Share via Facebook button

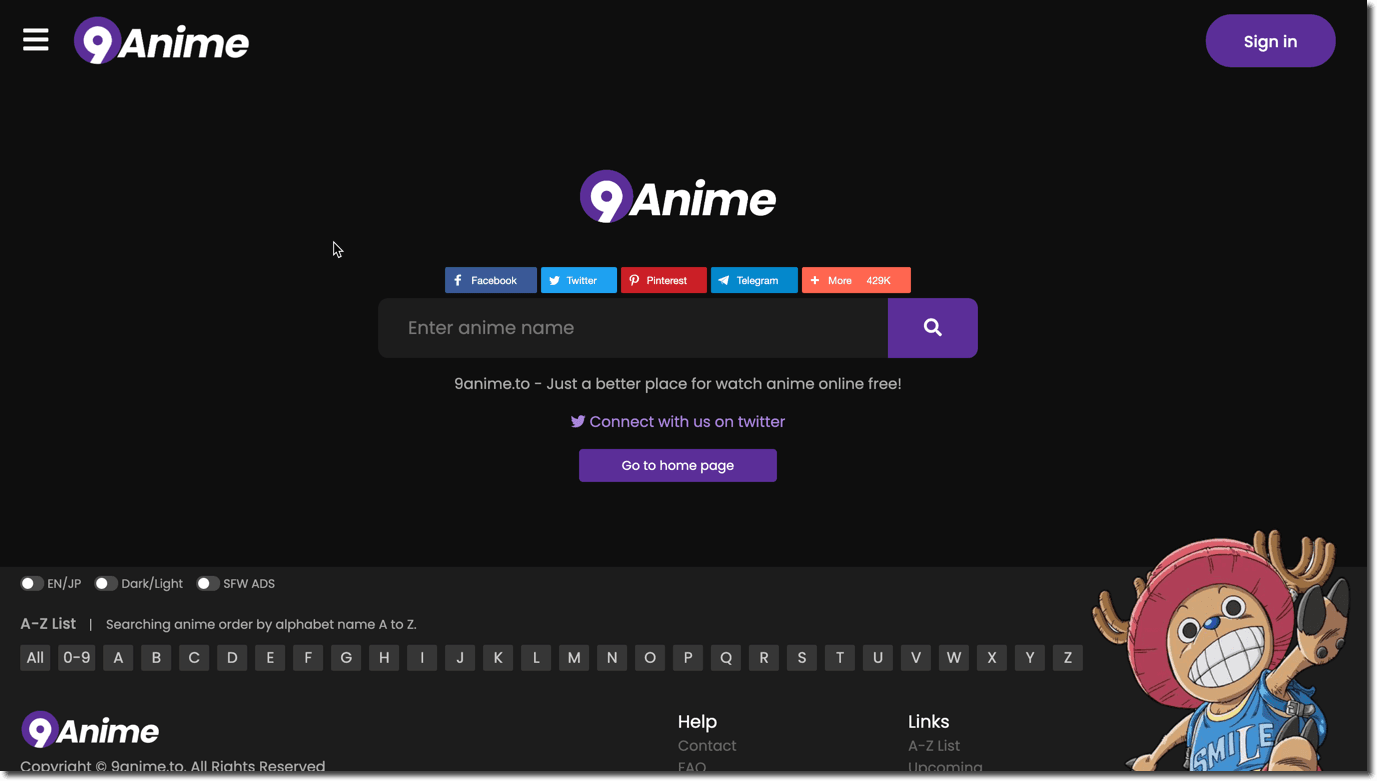[x=491, y=280]
